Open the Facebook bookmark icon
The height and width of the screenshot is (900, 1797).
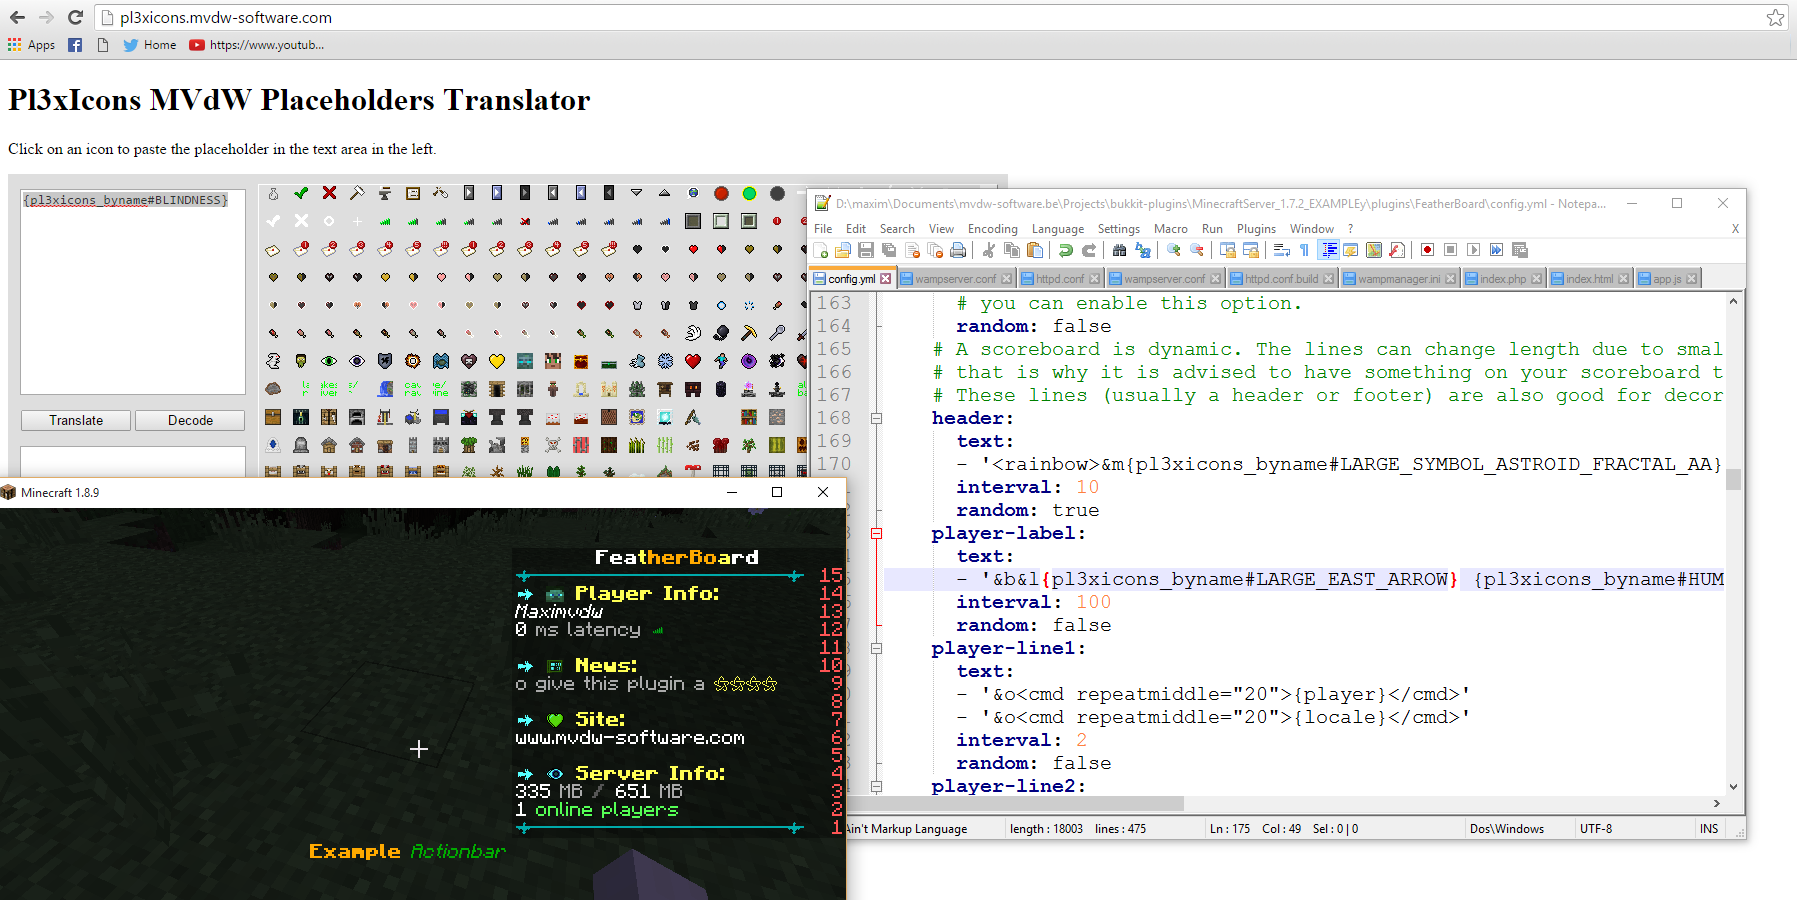point(75,45)
